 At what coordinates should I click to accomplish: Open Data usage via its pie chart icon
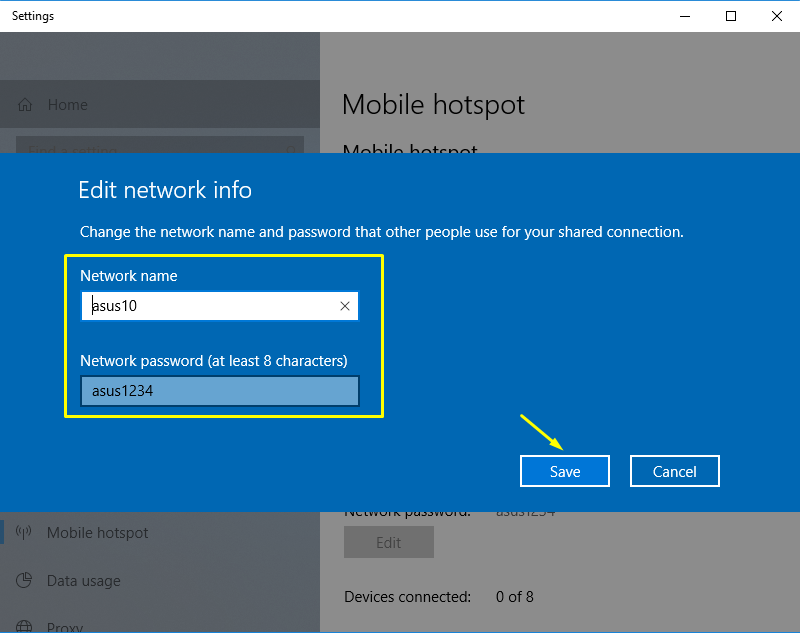pos(23,581)
